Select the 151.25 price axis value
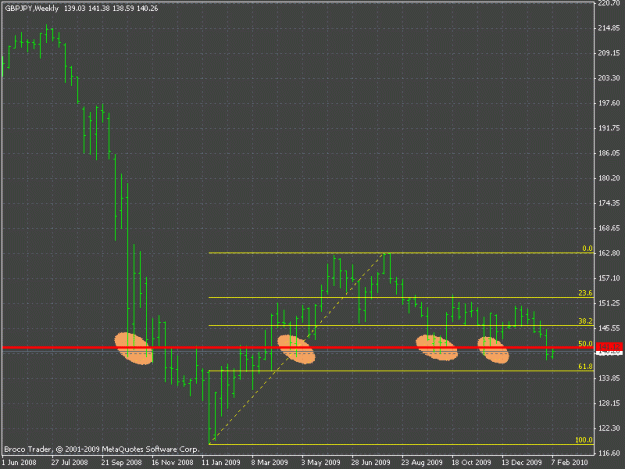The image size is (625, 469). (609, 303)
